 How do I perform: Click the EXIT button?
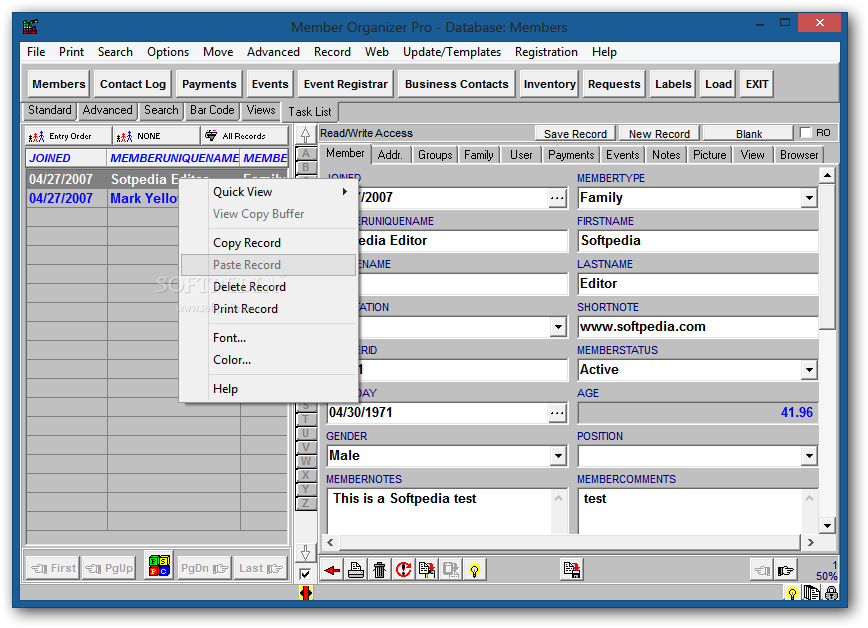tap(756, 84)
